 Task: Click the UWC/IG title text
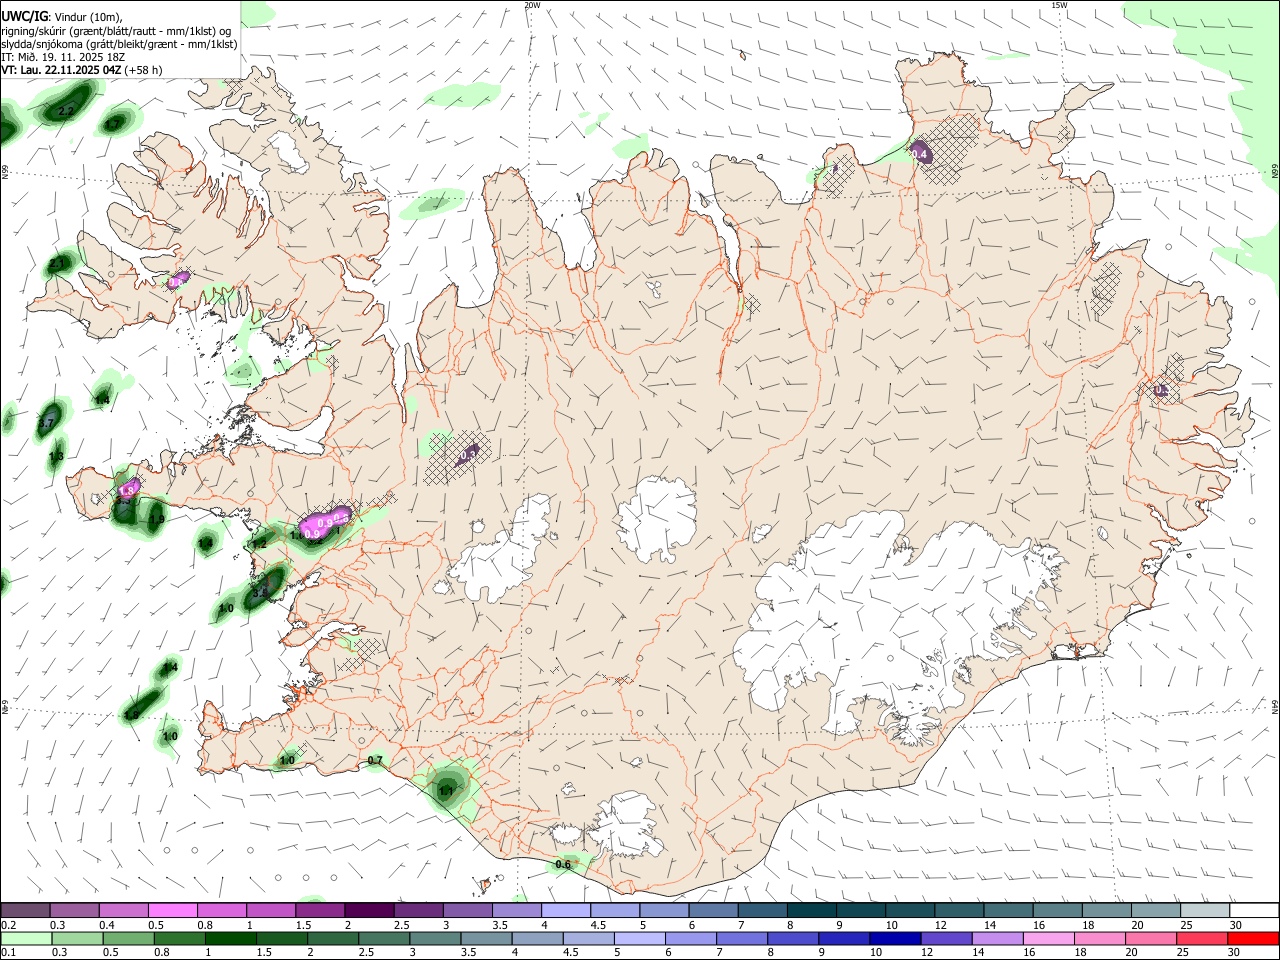coord(24,17)
